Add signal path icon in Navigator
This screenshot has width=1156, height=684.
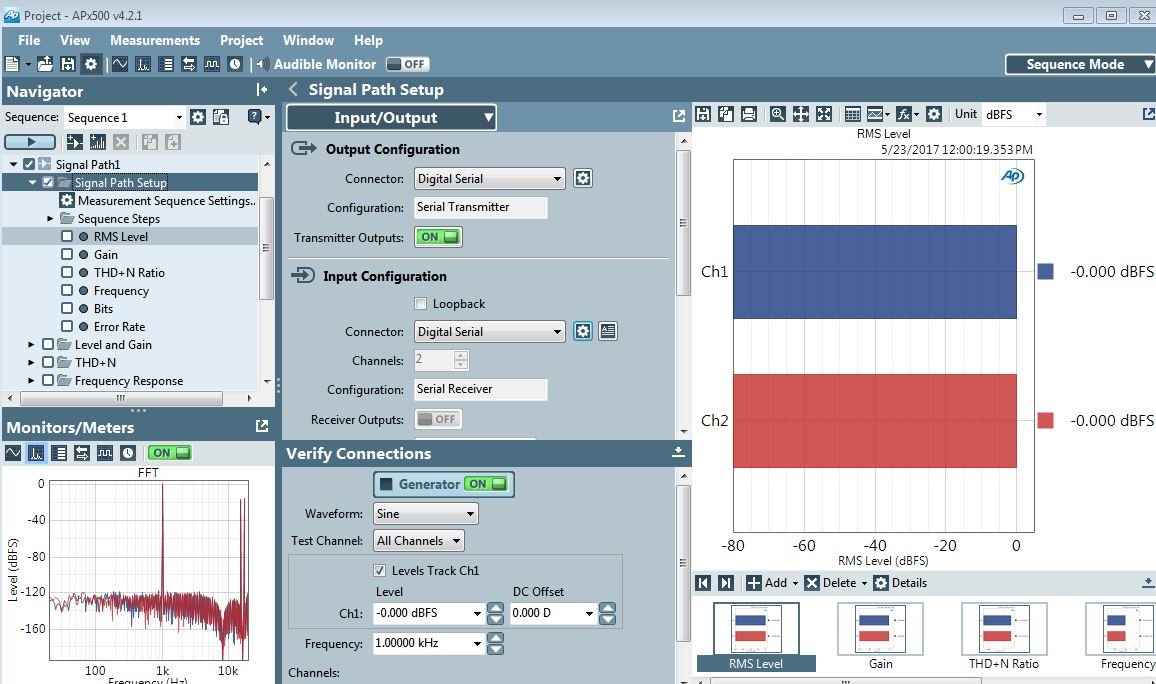pyautogui.click(x=74, y=142)
